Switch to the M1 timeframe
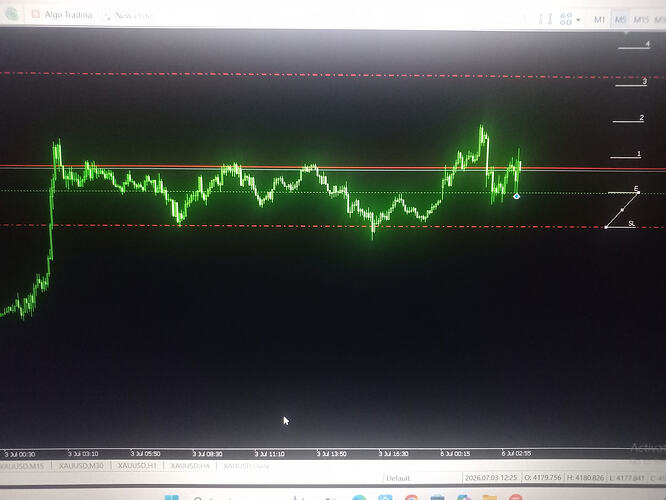 pyautogui.click(x=599, y=20)
